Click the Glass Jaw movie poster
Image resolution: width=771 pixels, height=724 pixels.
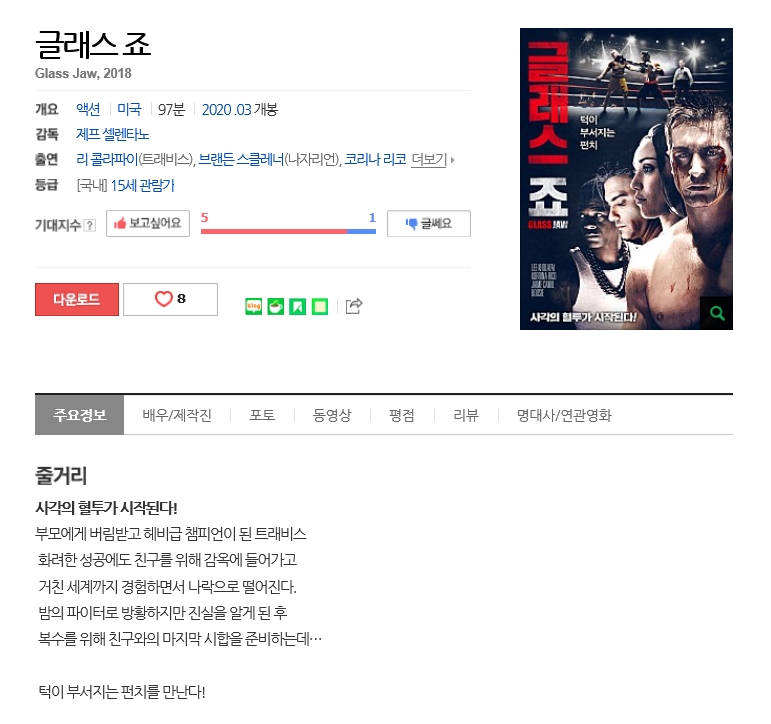626,179
